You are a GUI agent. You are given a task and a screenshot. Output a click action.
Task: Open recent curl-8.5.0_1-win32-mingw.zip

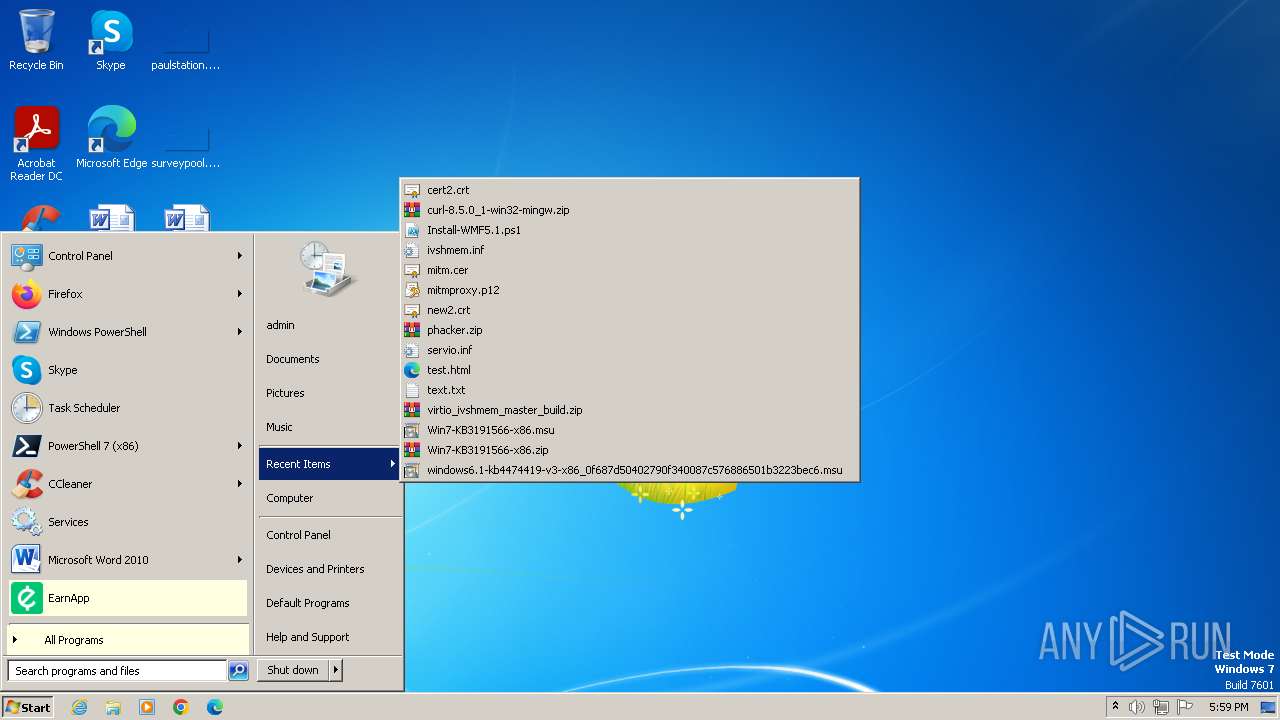[x=629, y=210]
